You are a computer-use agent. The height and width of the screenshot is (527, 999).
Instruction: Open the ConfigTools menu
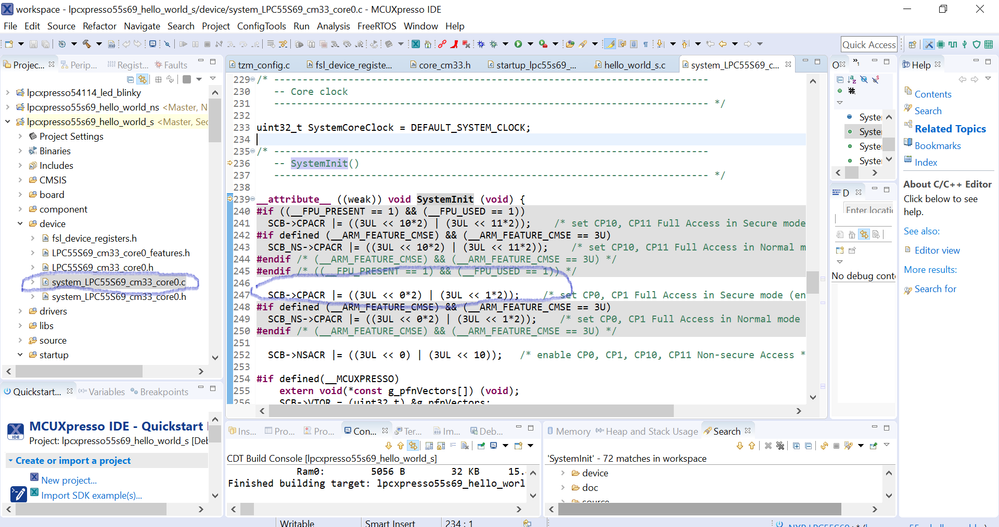pyautogui.click(x=261, y=26)
